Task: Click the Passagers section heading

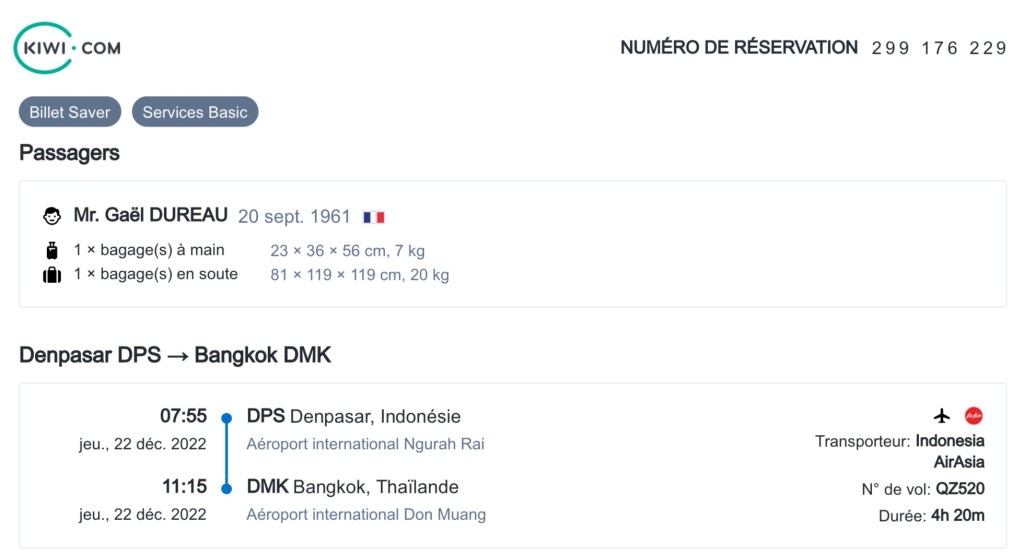Action: [x=69, y=153]
